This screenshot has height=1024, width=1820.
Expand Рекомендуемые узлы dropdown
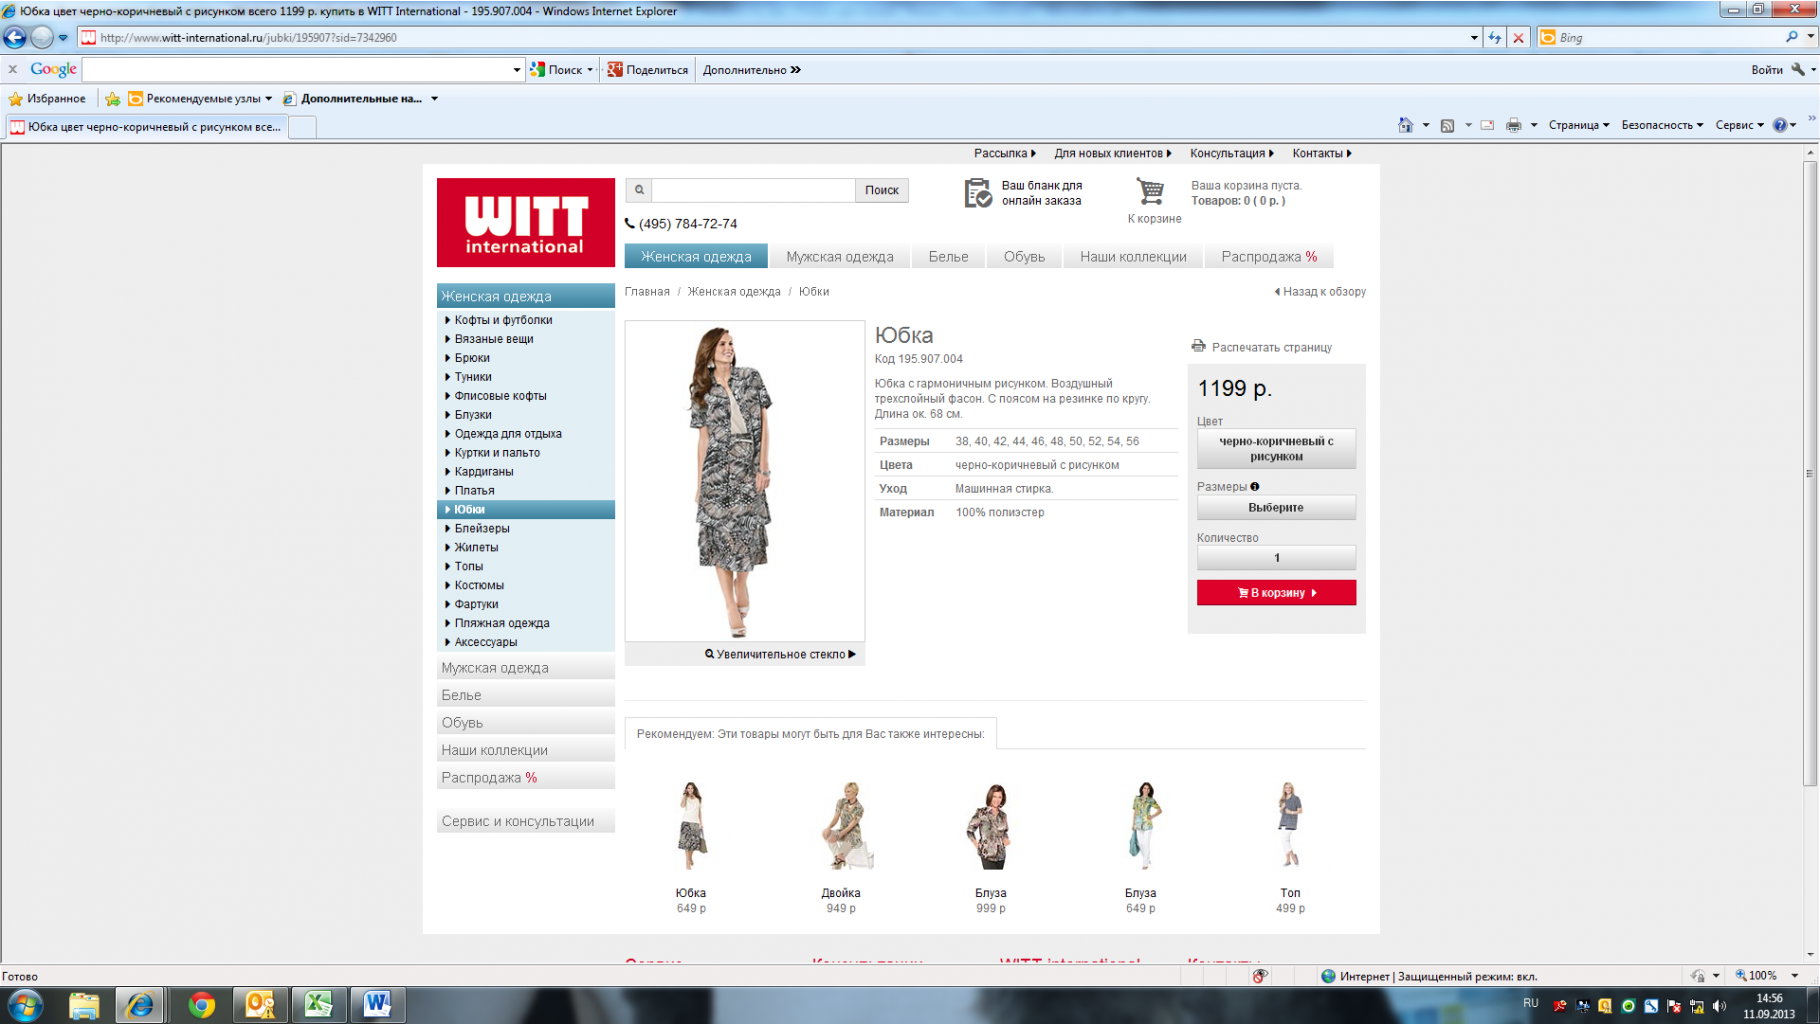click(268, 98)
